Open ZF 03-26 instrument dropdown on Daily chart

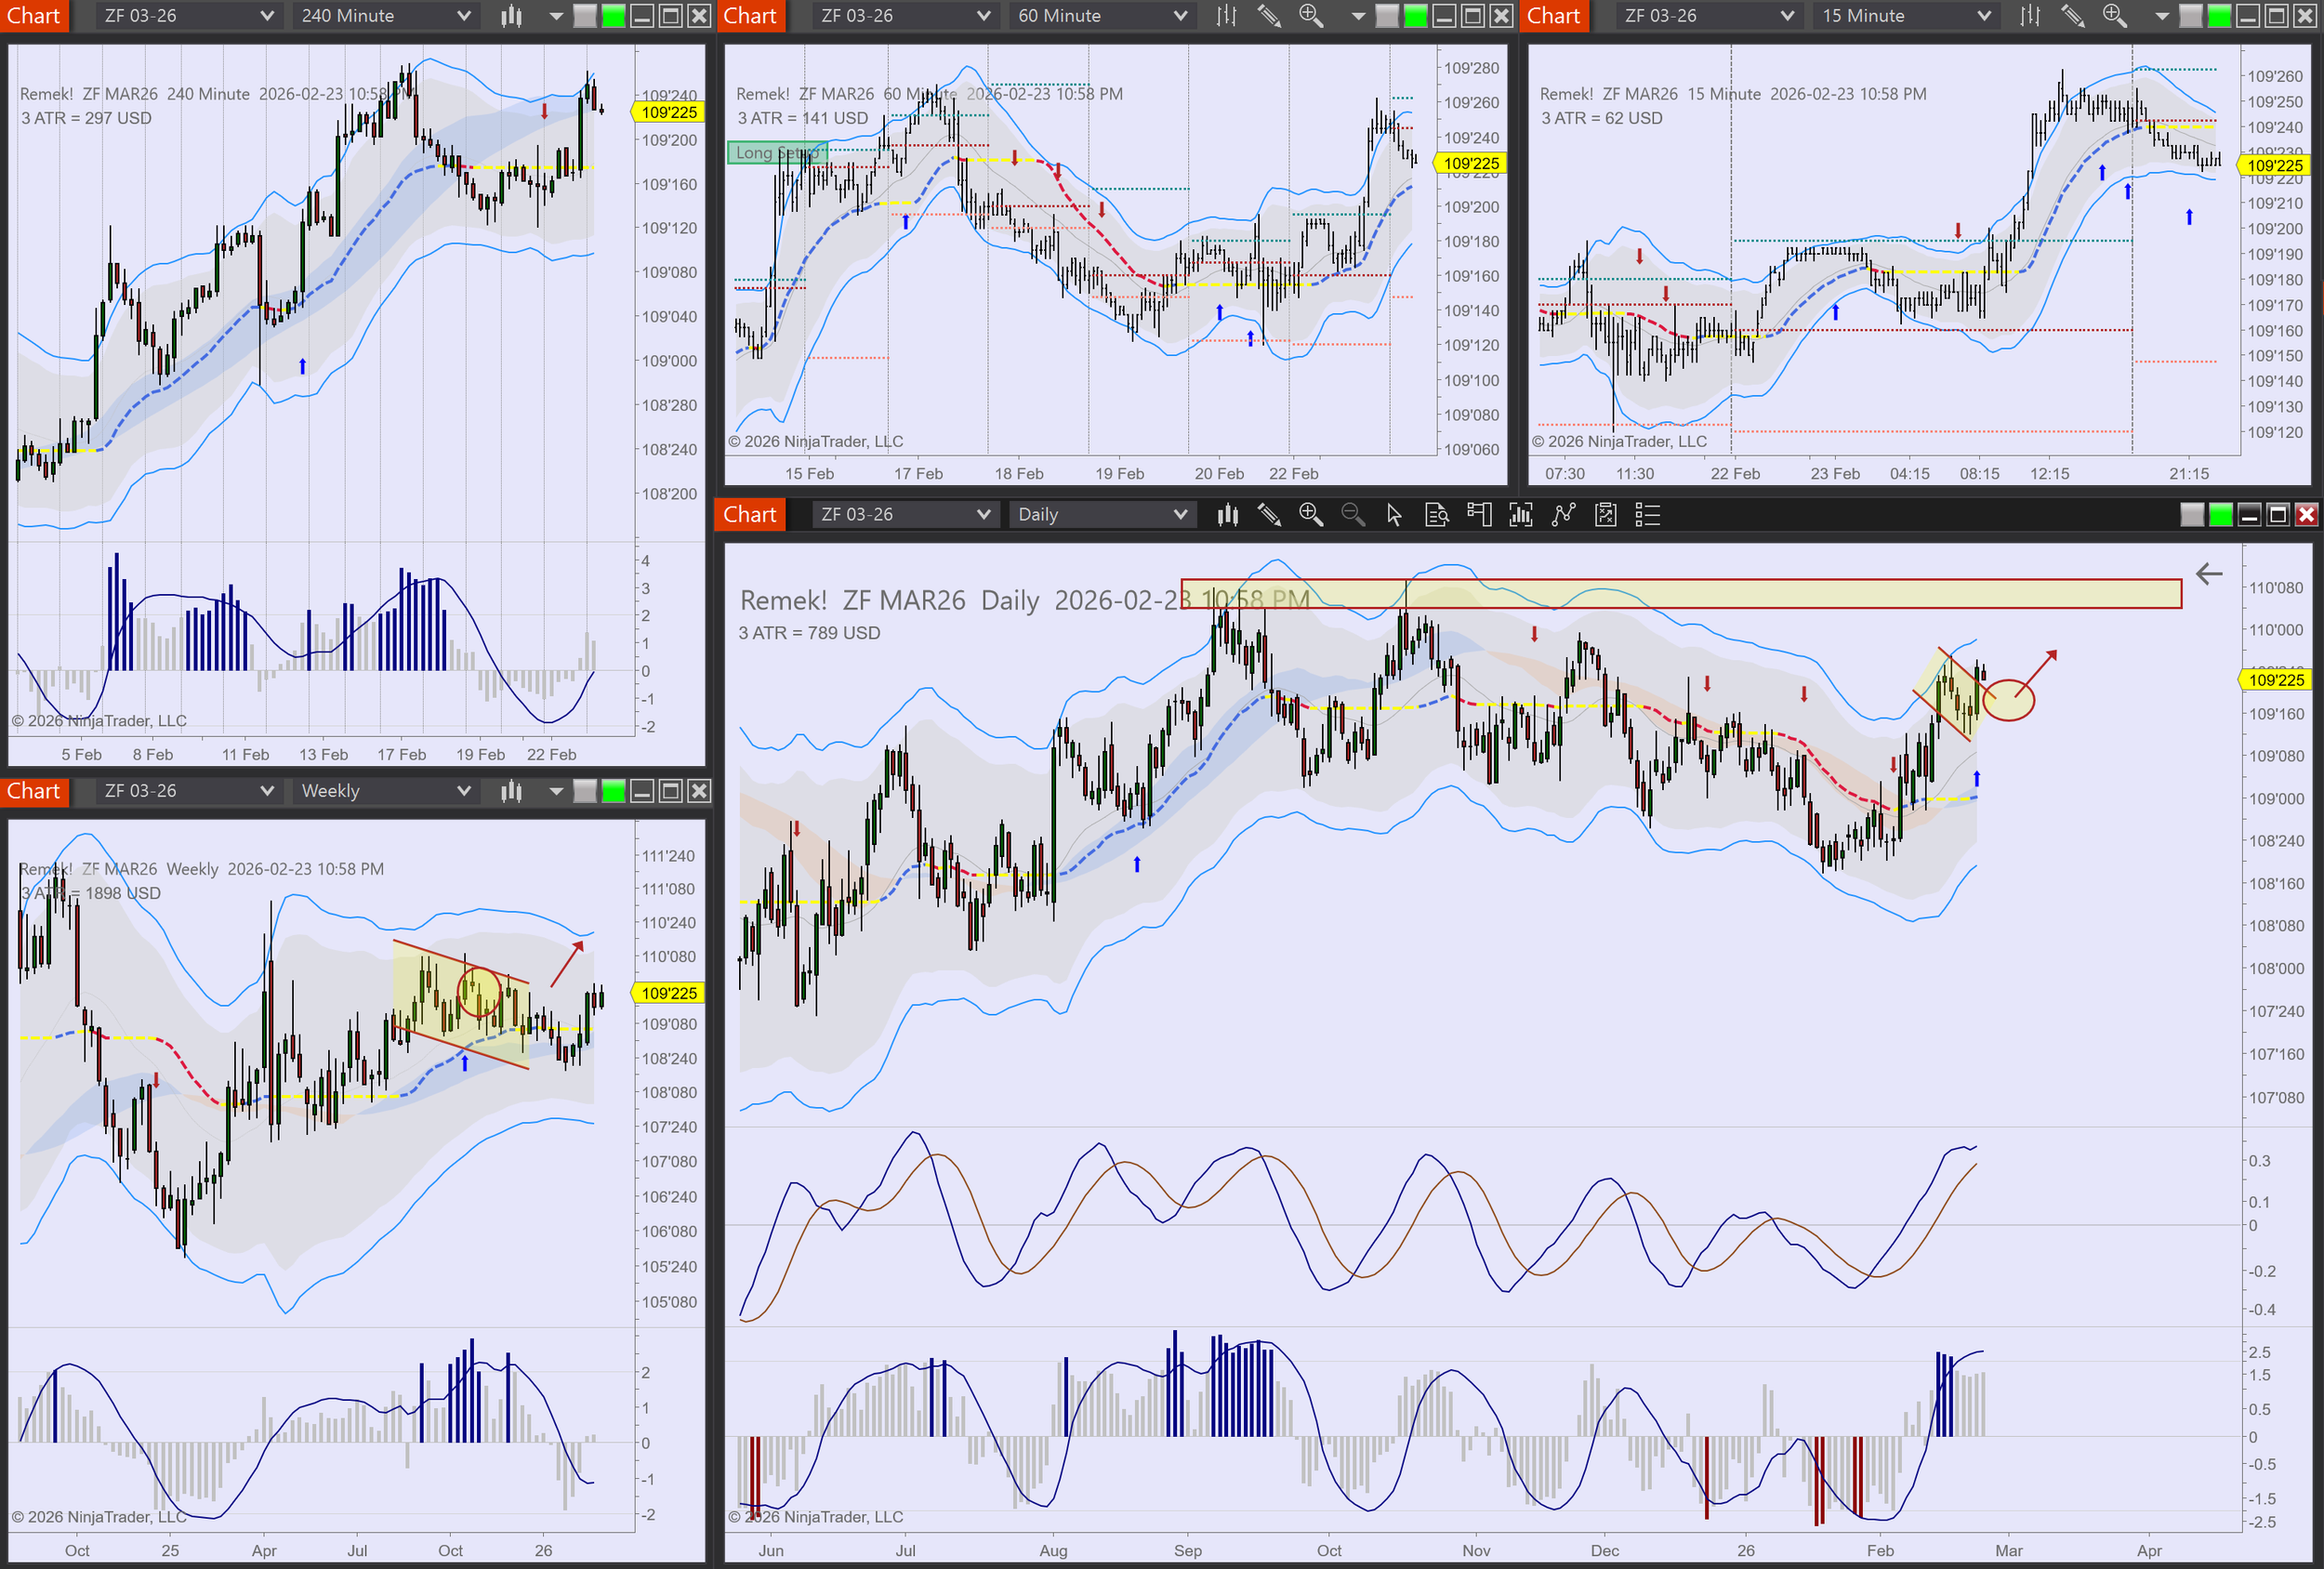(905, 514)
